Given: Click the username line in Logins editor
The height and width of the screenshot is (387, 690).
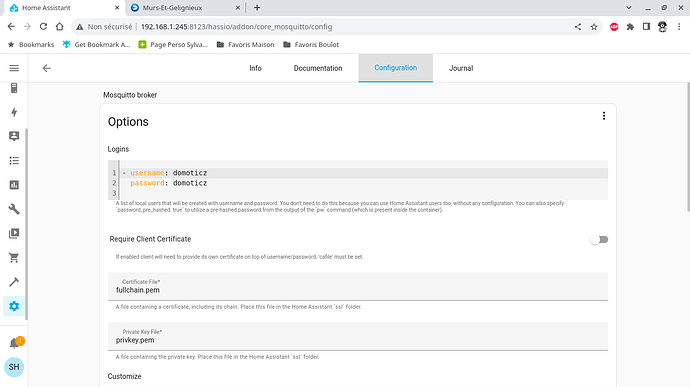Looking at the screenshot, I should pos(365,173).
